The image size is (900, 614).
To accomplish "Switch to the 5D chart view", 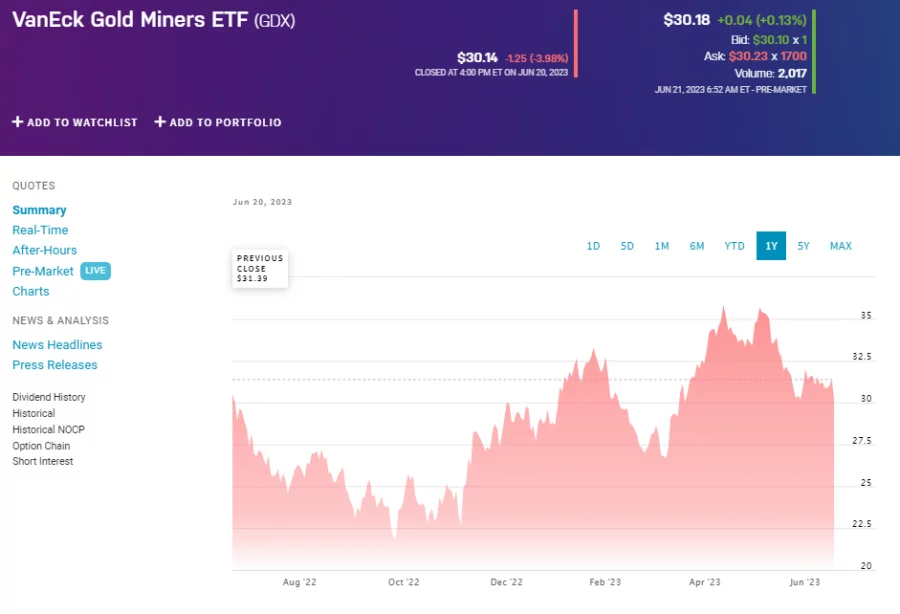I will pyautogui.click(x=627, y=246).
